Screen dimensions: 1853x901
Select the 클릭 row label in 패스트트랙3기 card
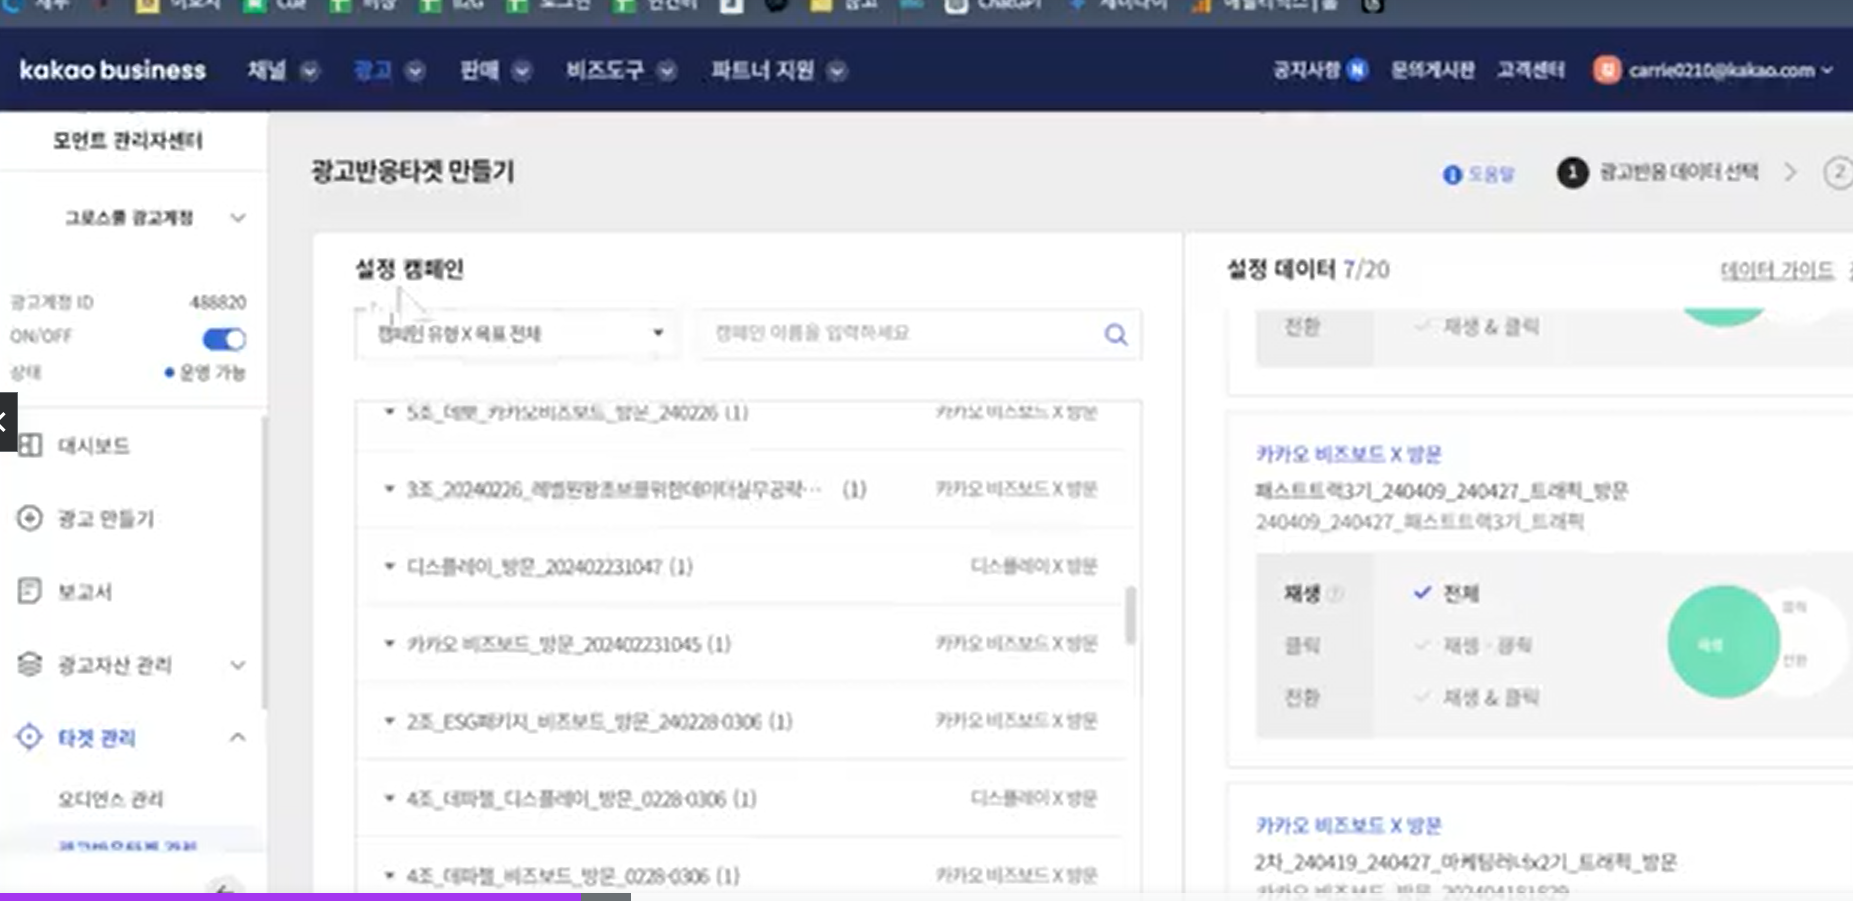pos(1302,646)
